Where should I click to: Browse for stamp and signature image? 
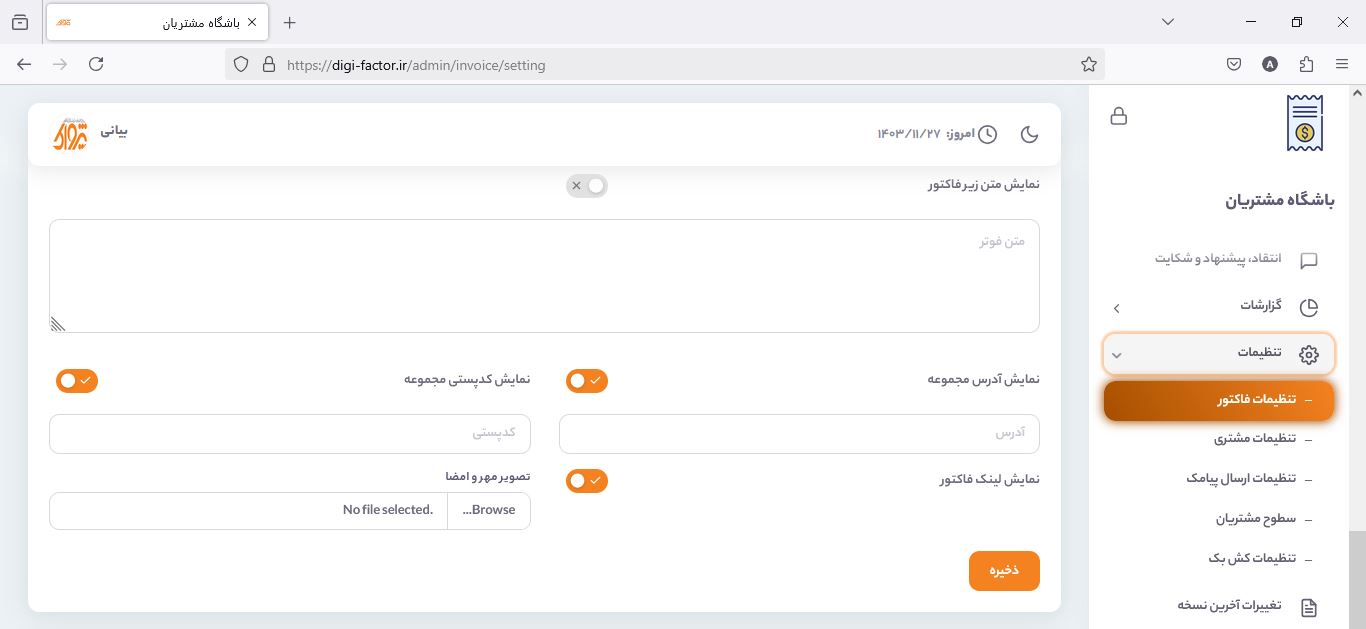coord(489,510)
